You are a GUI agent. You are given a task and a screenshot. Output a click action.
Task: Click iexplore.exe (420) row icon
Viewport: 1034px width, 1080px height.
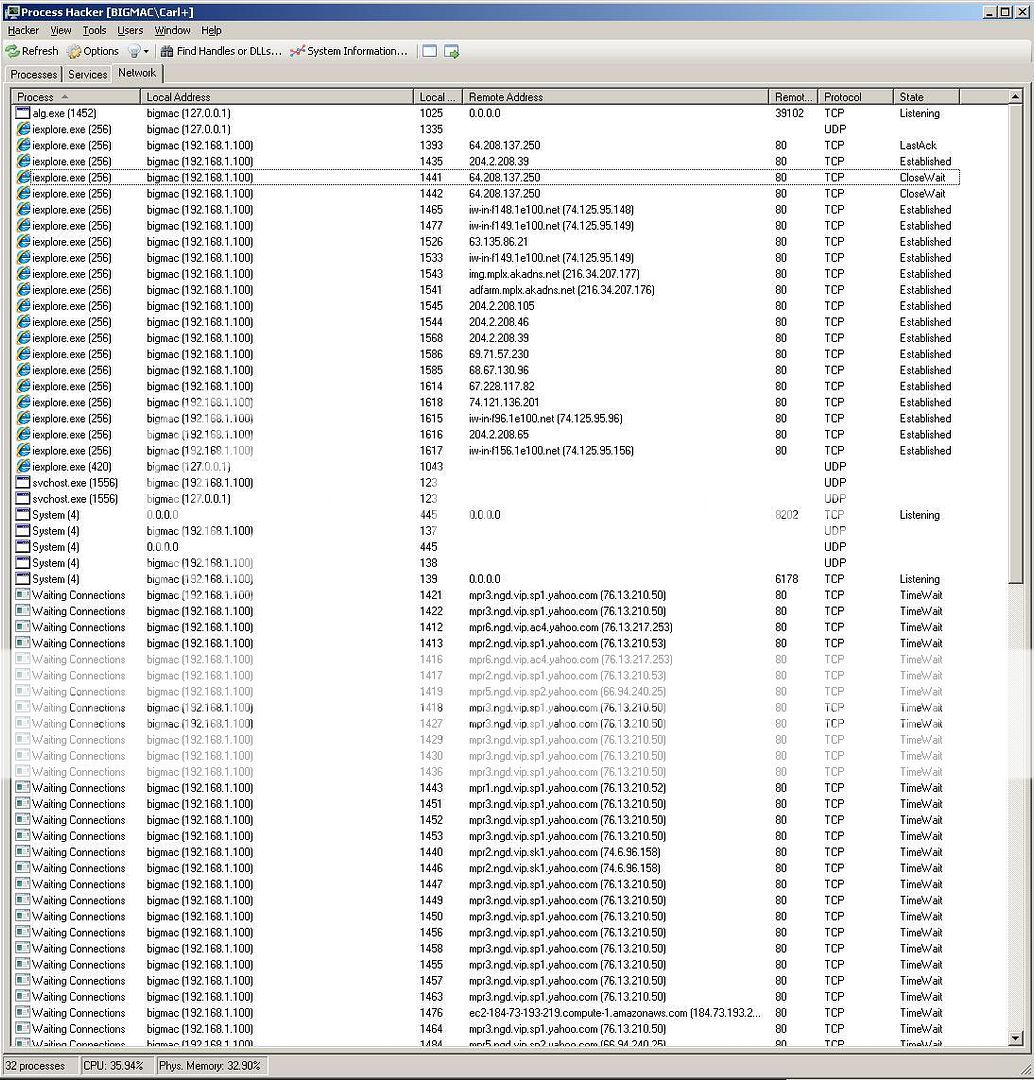[23, 467]
